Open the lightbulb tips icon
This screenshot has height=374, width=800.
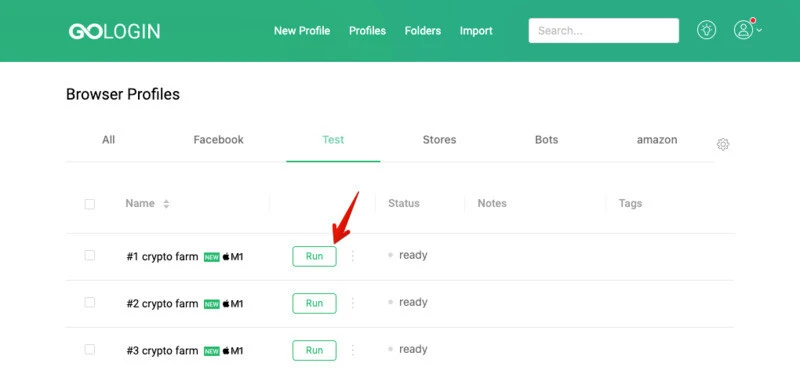[x=706, y=30]
